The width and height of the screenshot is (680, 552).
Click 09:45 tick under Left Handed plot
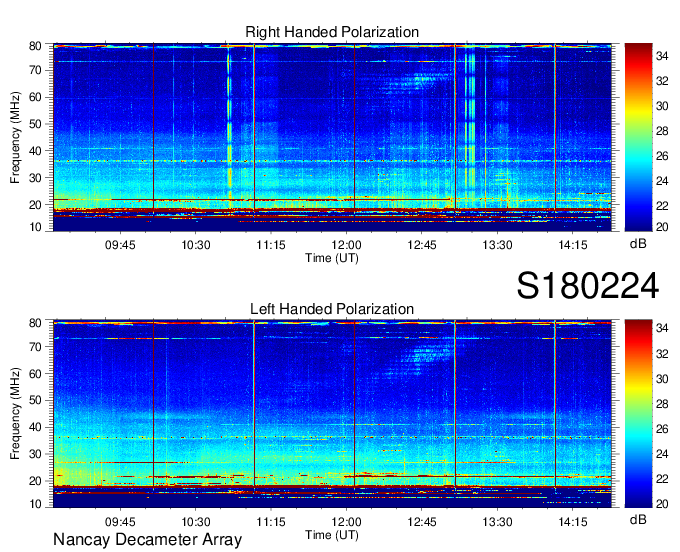[120, 522]
